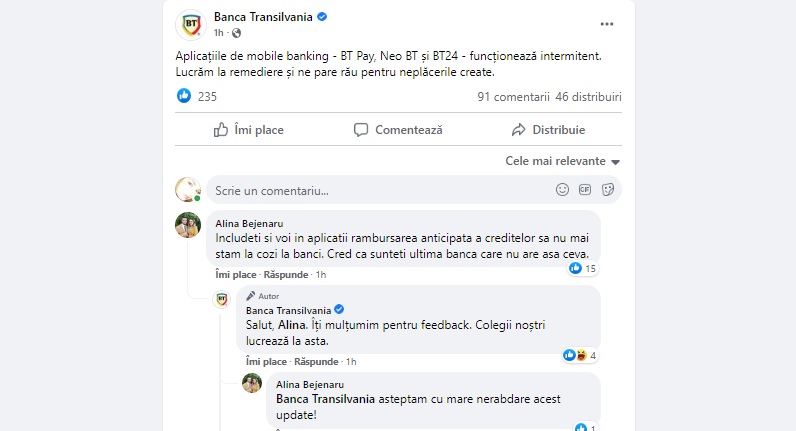Open the Cele mai relevante sort dropdown

(563, 161)
